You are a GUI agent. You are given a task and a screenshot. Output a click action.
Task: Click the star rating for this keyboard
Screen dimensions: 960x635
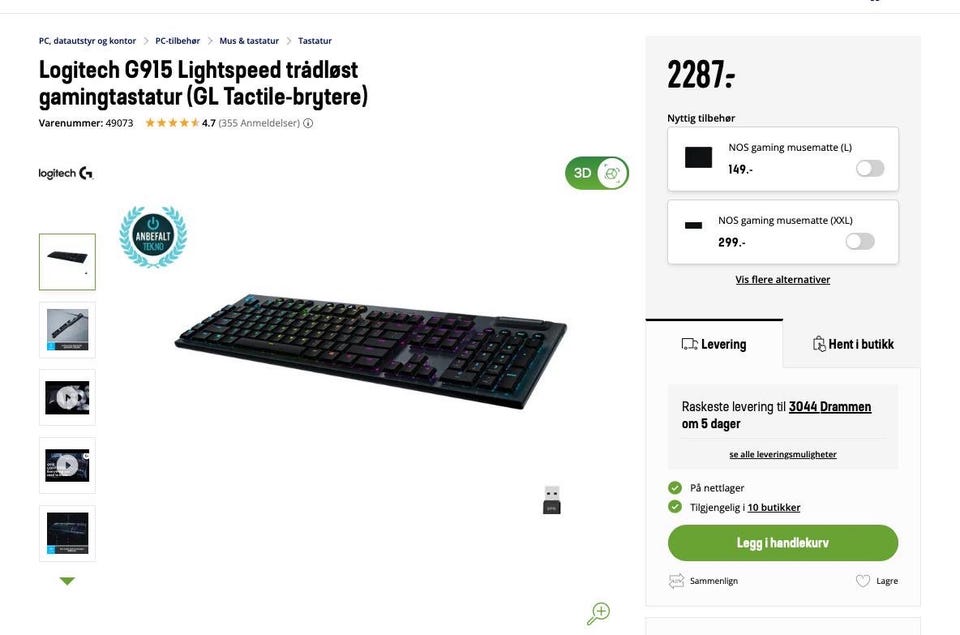(x=172, y=123)
